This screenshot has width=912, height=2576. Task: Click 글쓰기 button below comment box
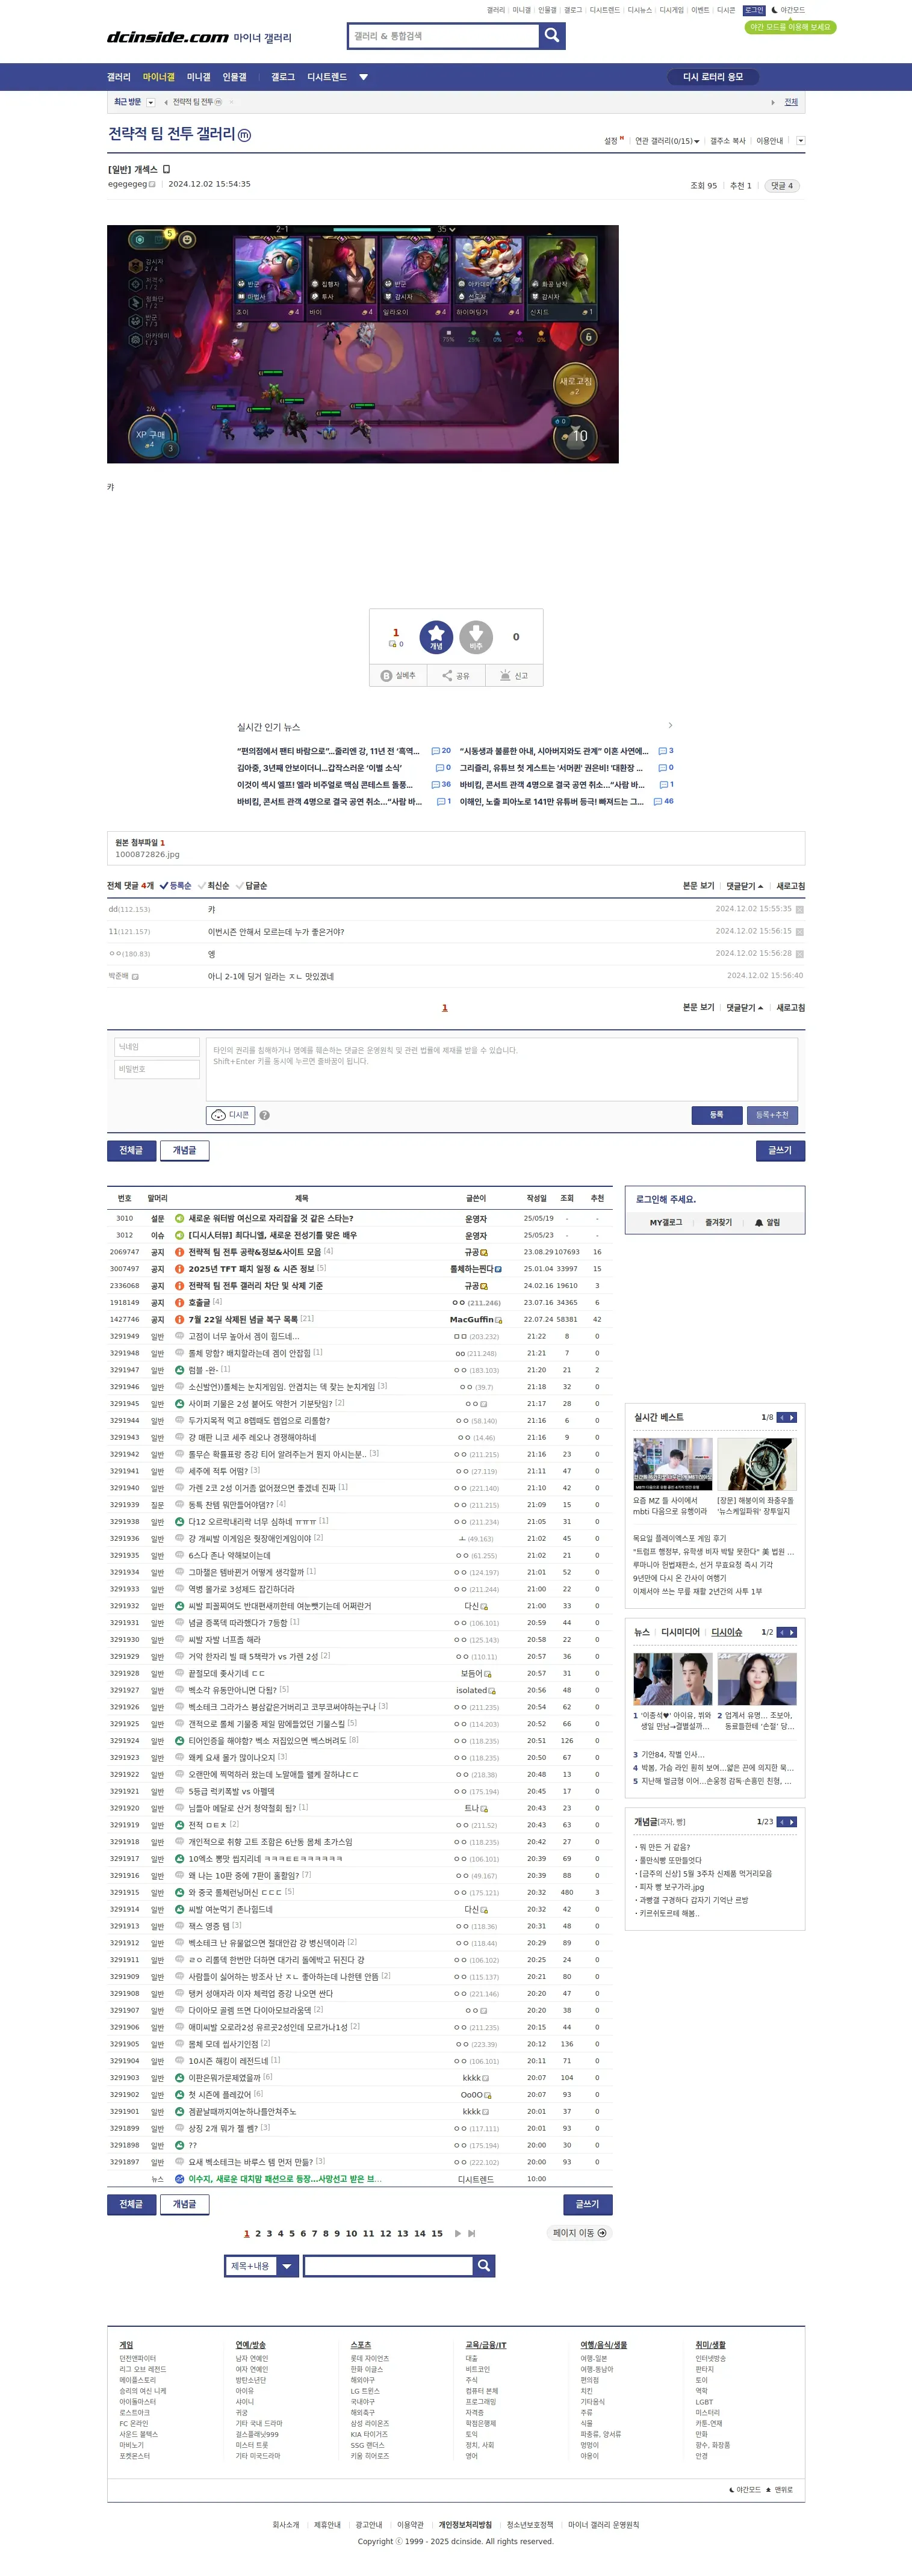click(x=780, y=1151)
